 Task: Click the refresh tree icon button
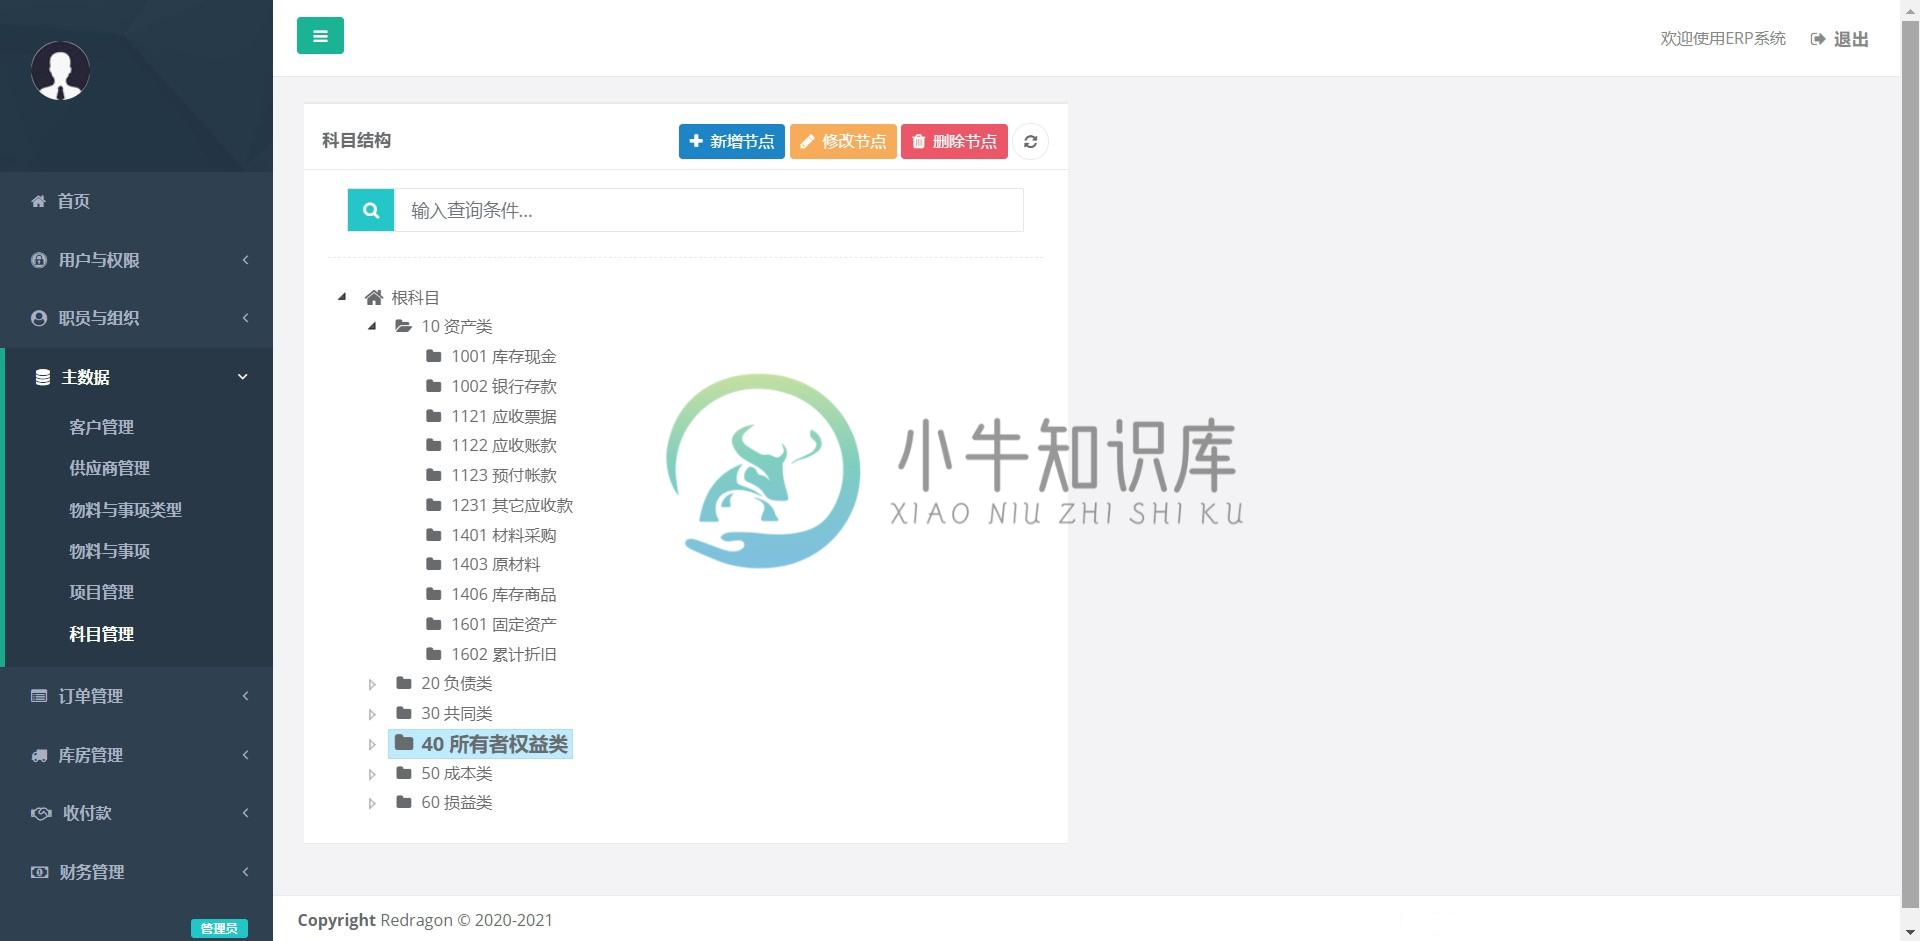pyautogui.click(x=1030, y=141)
